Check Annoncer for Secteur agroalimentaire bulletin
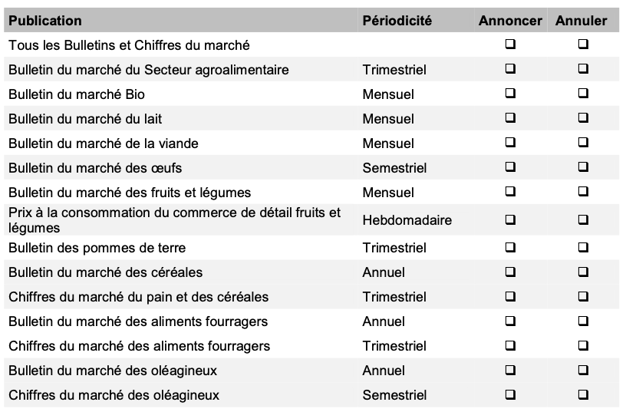626x412 pixels. point(510,70)
